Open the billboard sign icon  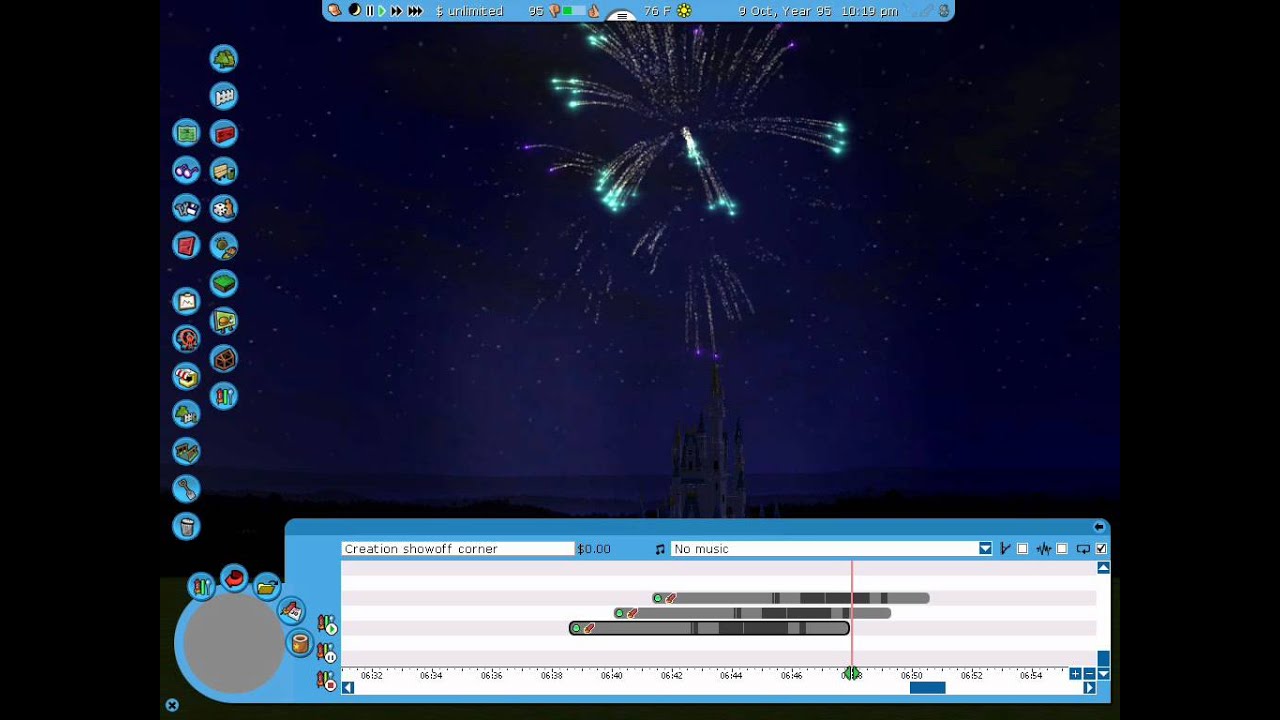click(224, 321)
